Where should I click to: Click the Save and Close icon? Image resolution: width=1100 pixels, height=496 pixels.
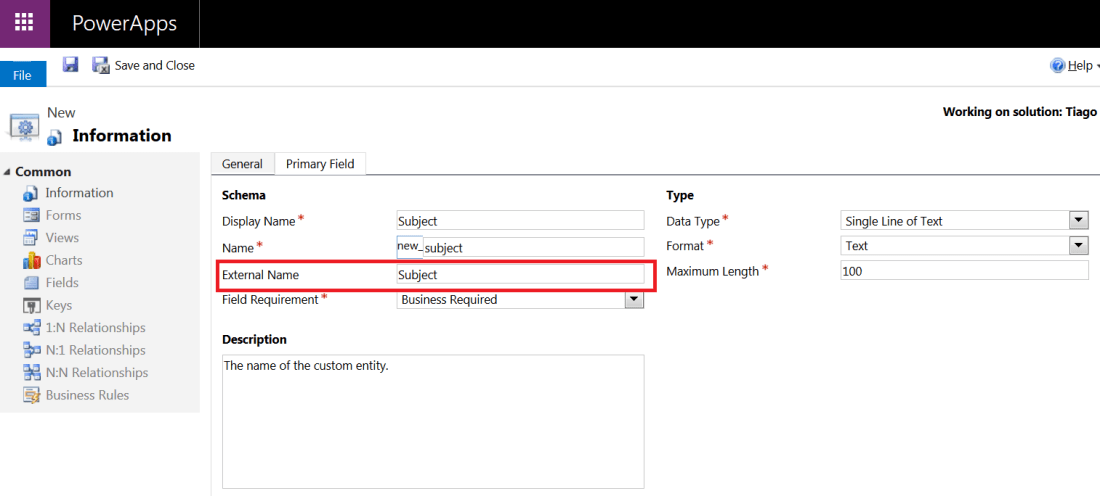(x=101, y=65)
